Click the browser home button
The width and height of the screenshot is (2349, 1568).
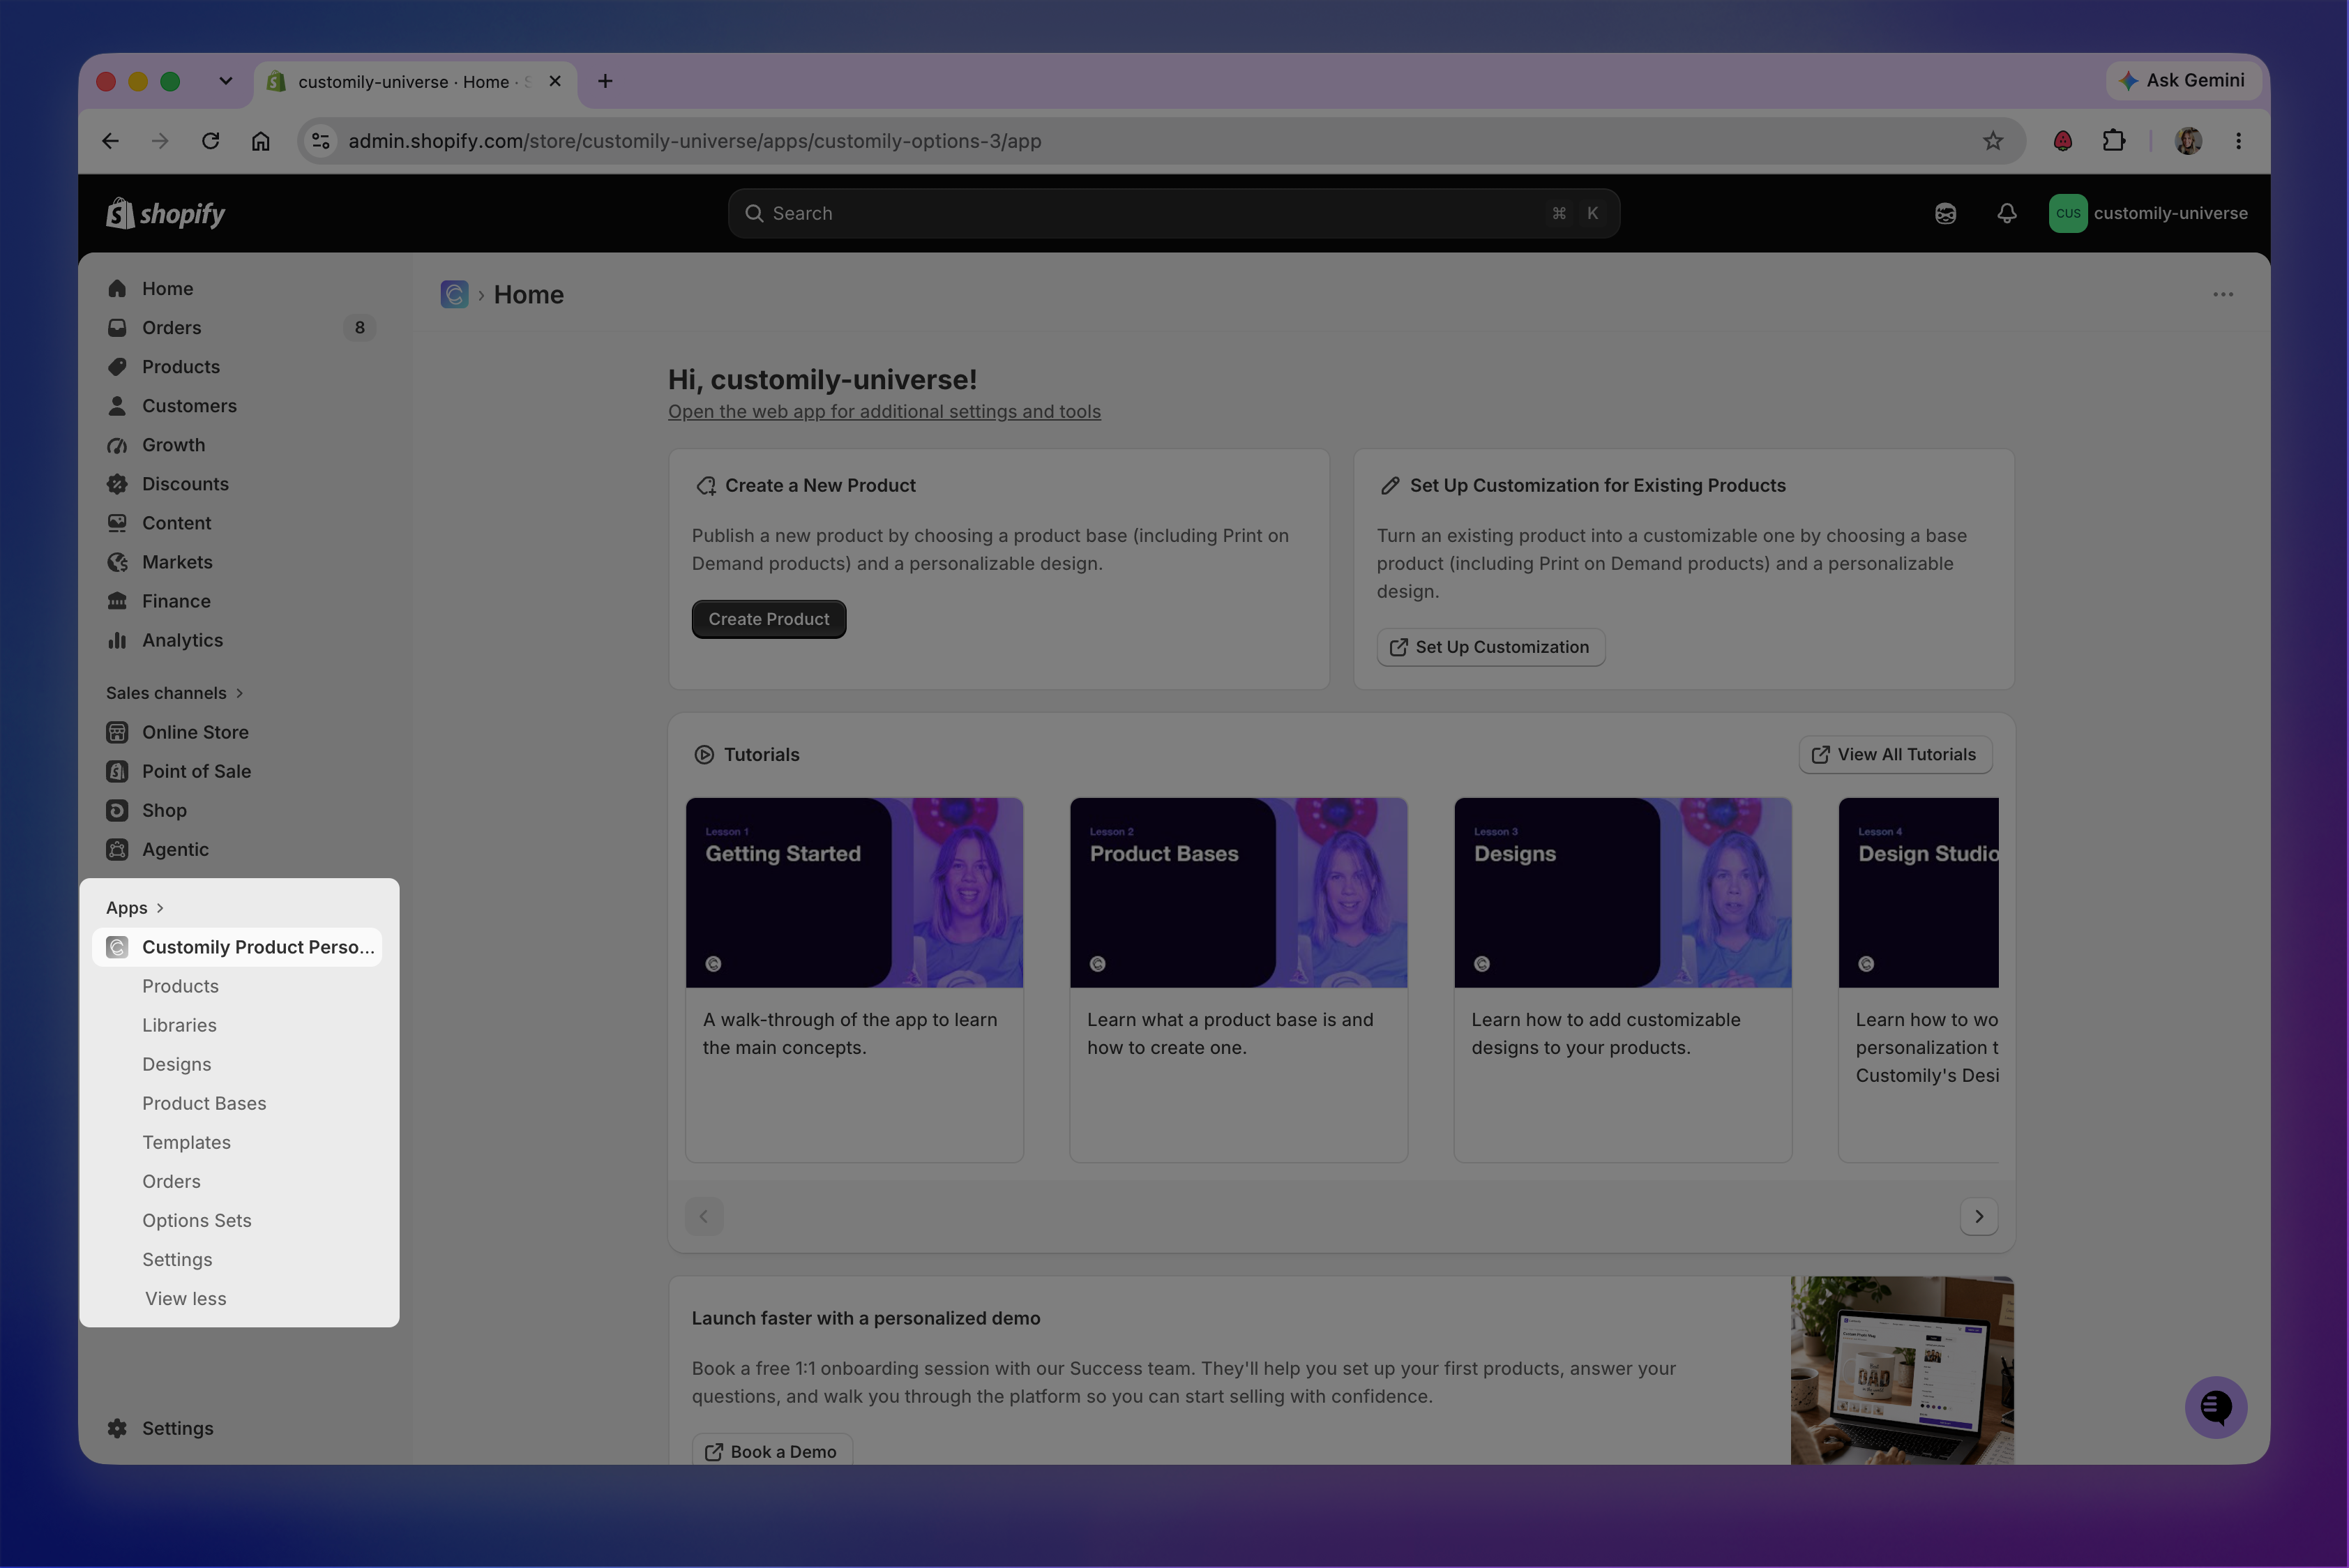[x=260, y=141]
